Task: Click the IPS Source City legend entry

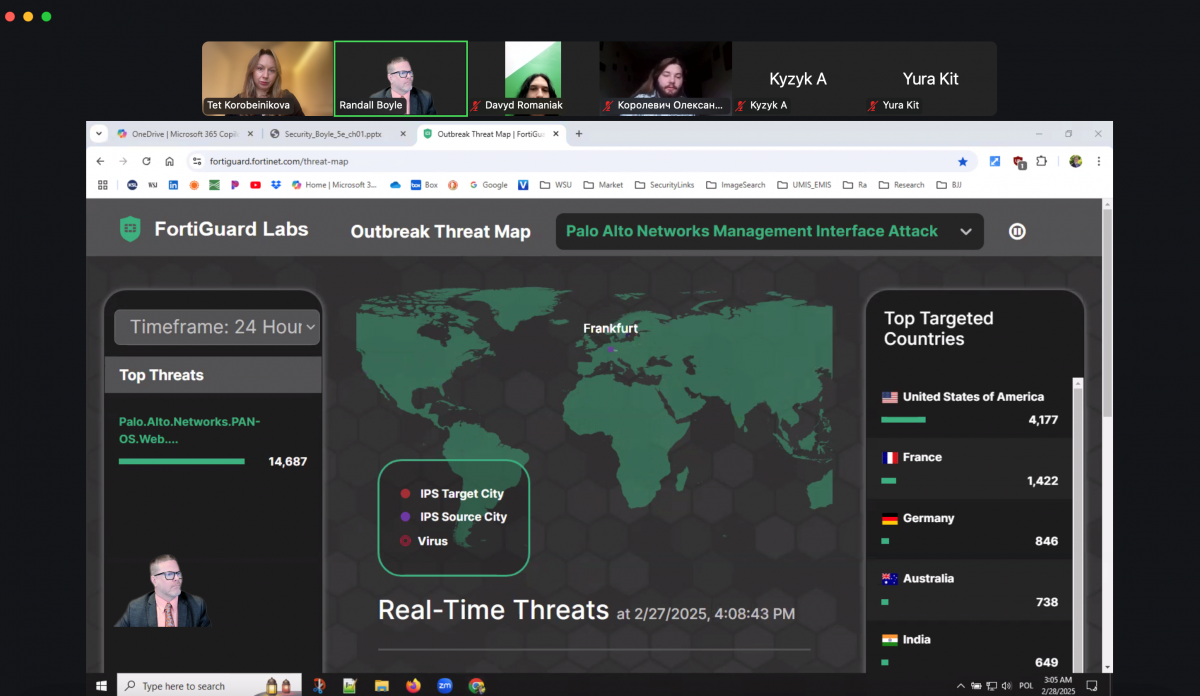Action: click(453, 517)
